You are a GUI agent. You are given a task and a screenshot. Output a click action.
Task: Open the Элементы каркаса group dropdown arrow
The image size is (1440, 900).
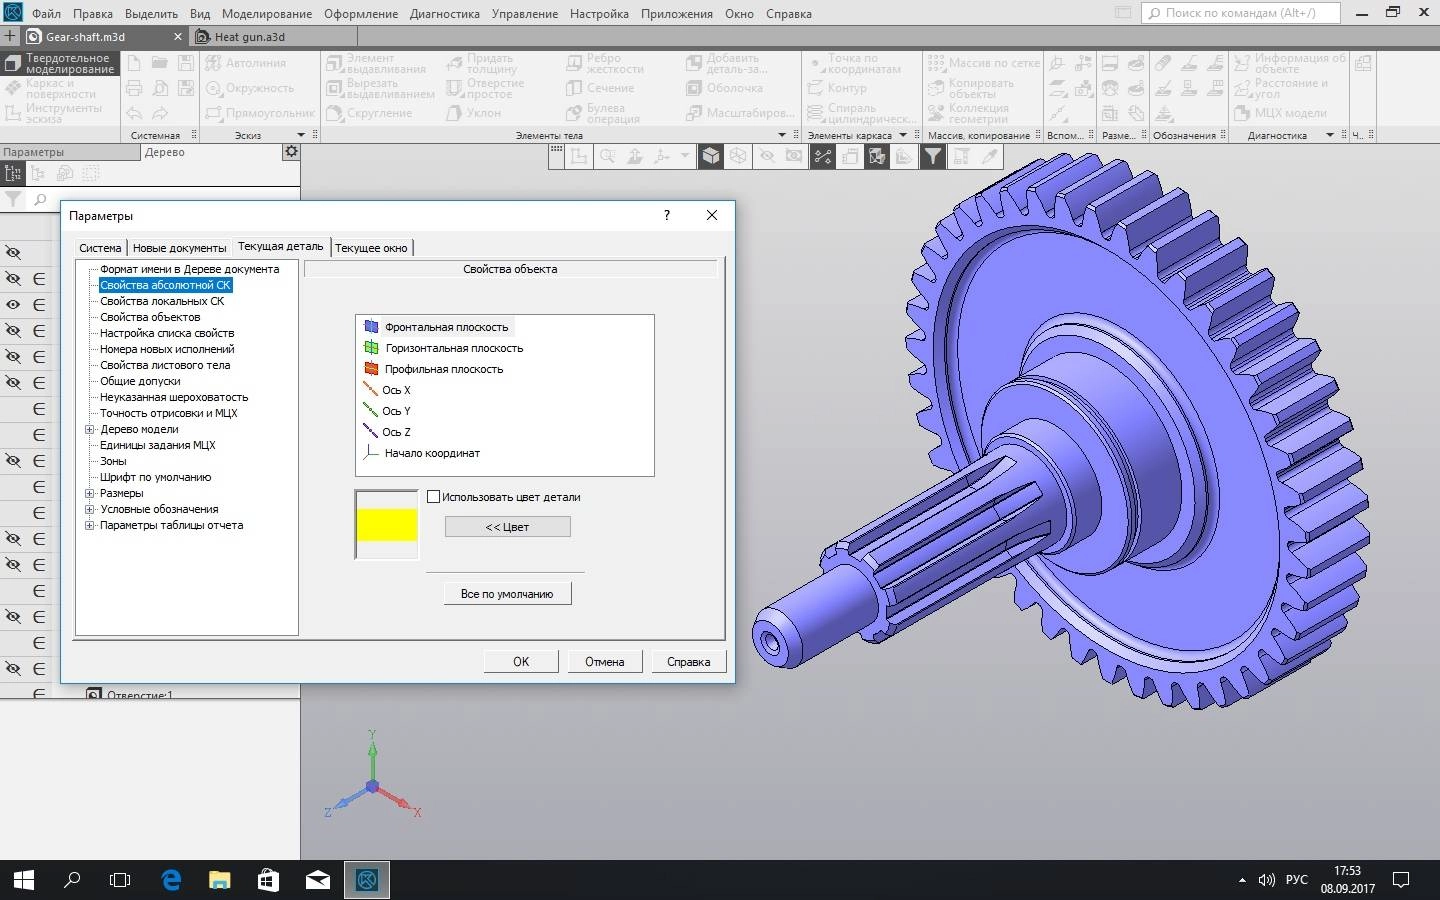(x=903, y=135)
